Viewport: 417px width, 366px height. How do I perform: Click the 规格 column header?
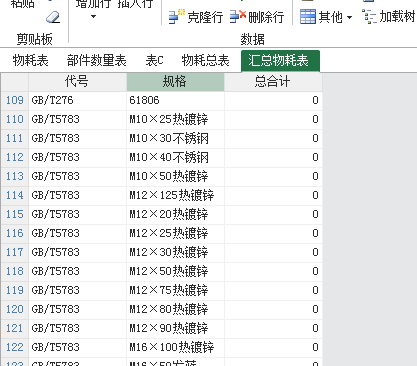click(x=175, y=82)
